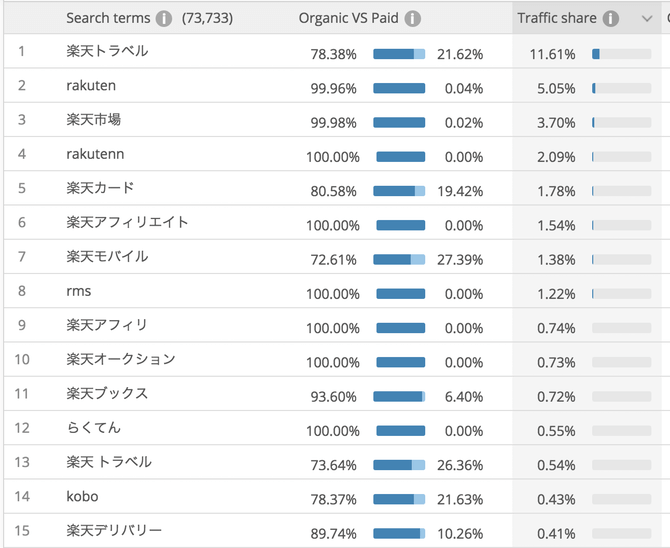Select the 楽天ブックス keyword

pos(107,394)
